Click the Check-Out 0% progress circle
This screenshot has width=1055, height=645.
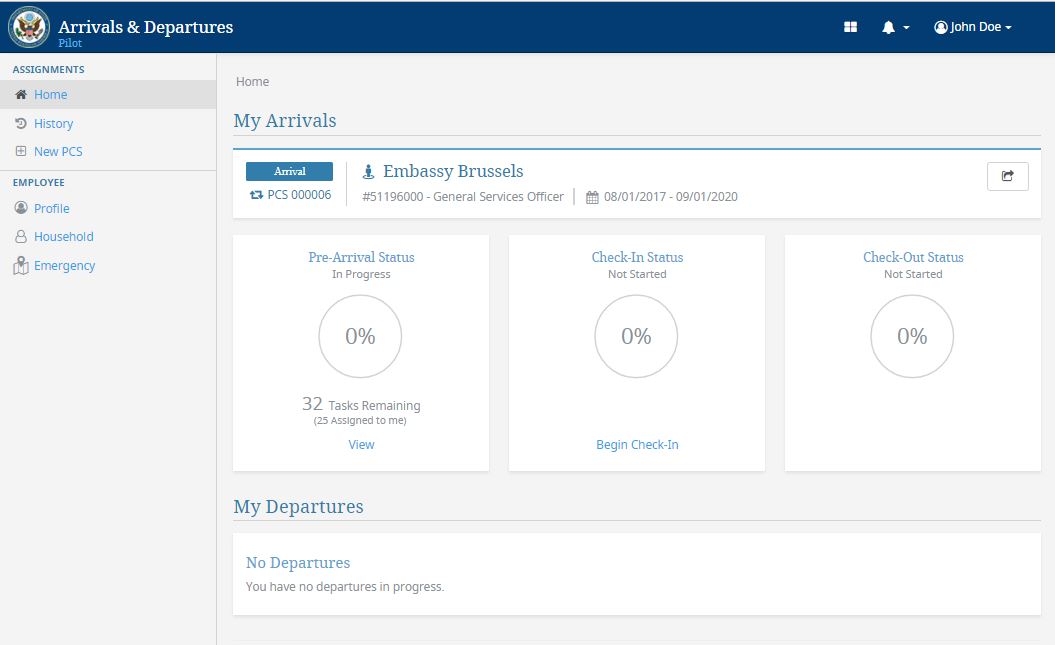point(912,336)
